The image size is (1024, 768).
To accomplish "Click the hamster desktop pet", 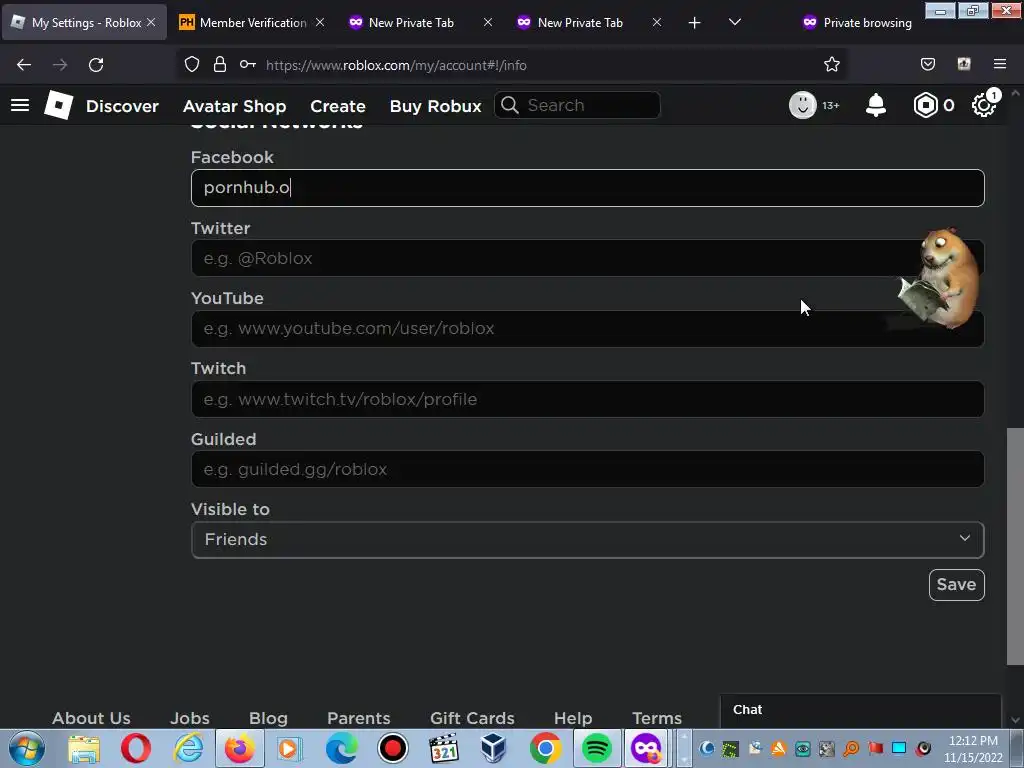I will (939, 278).
